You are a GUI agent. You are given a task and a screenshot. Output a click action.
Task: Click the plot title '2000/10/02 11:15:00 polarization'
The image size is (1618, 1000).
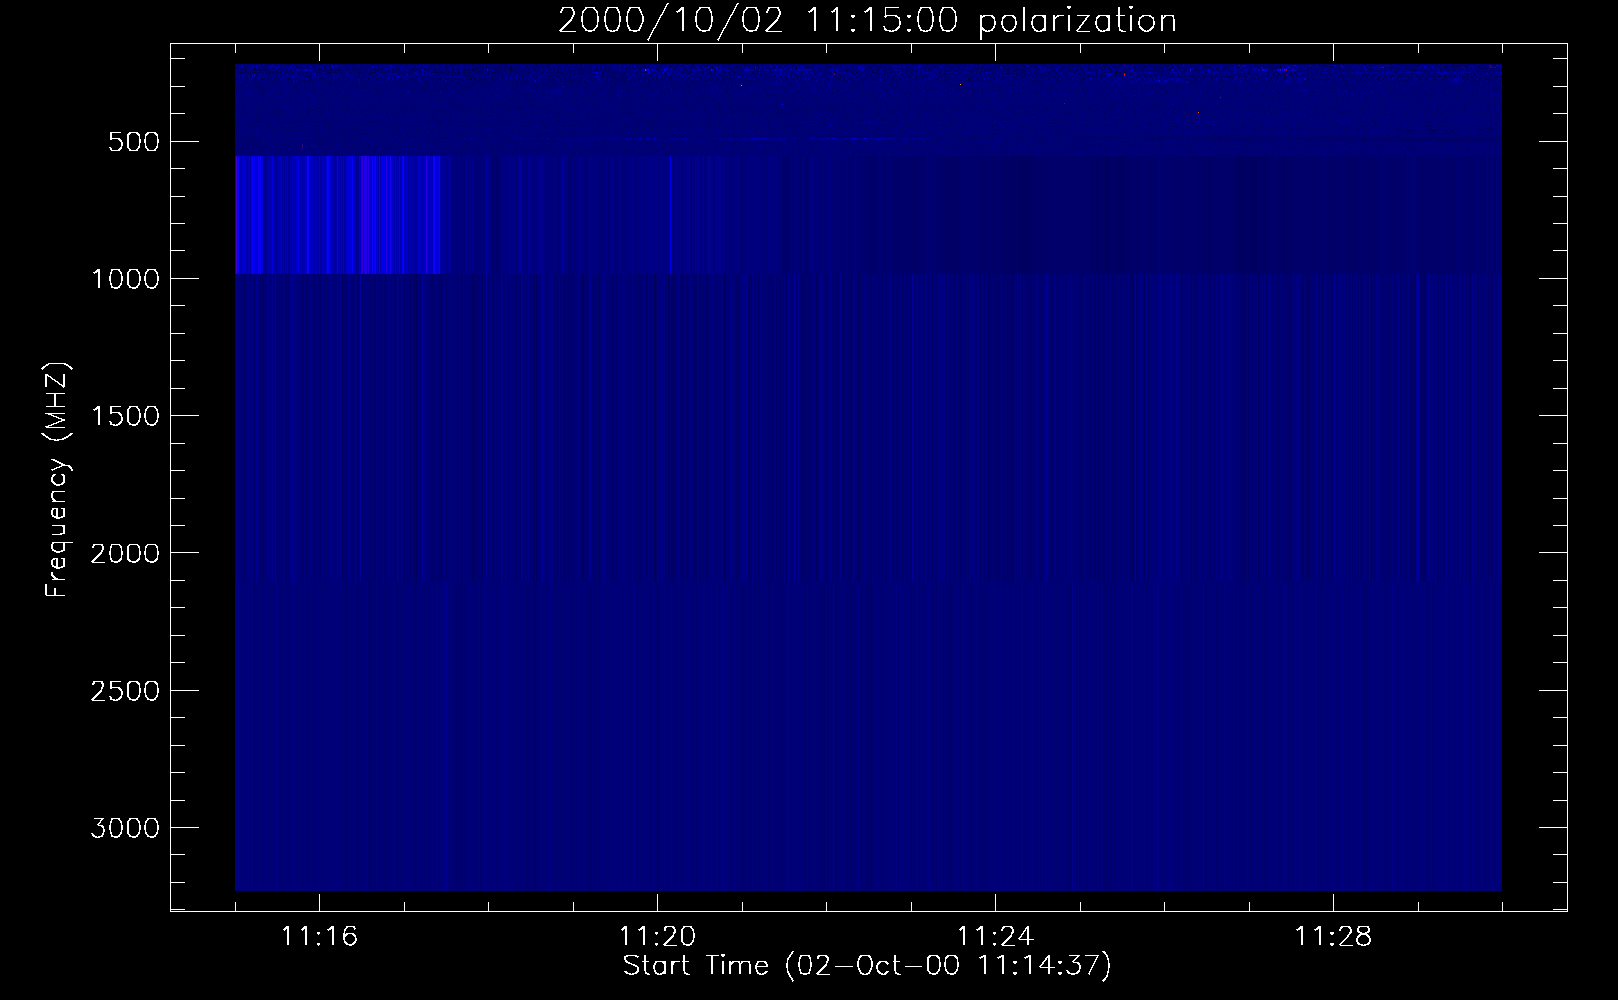867,21
